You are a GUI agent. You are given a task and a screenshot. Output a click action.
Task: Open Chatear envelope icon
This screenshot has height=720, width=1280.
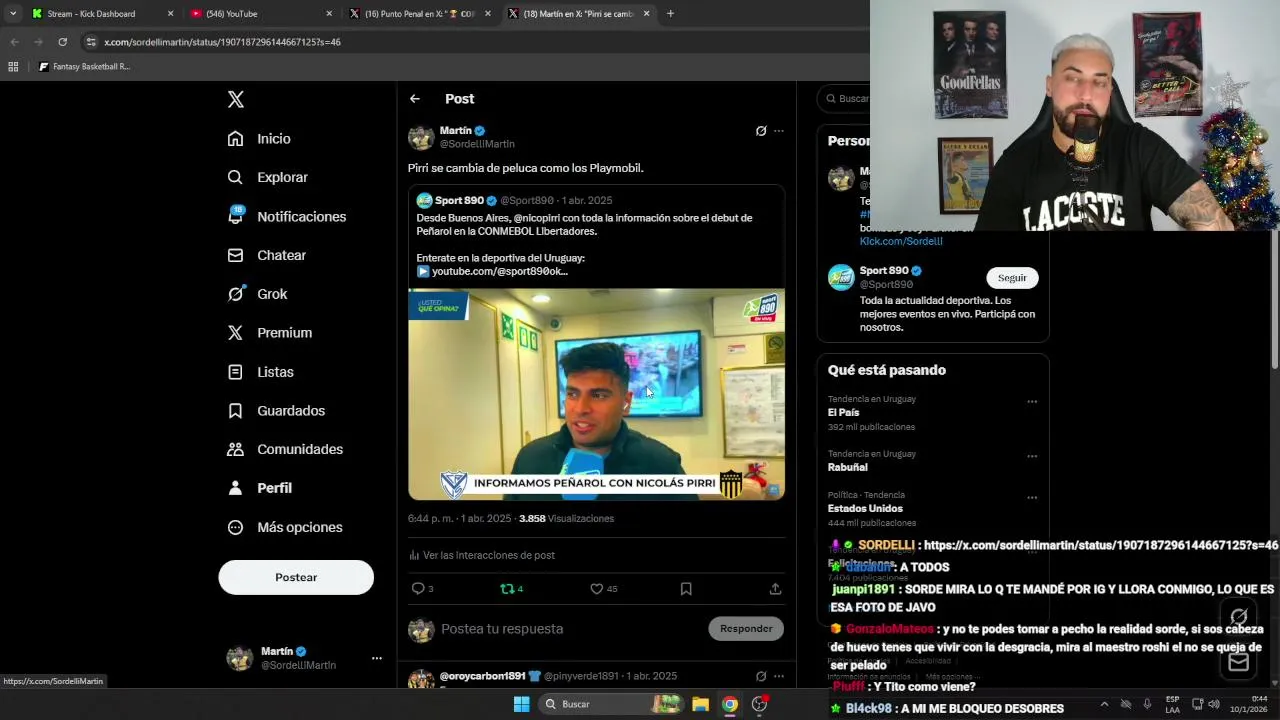(x=235, y=255)
